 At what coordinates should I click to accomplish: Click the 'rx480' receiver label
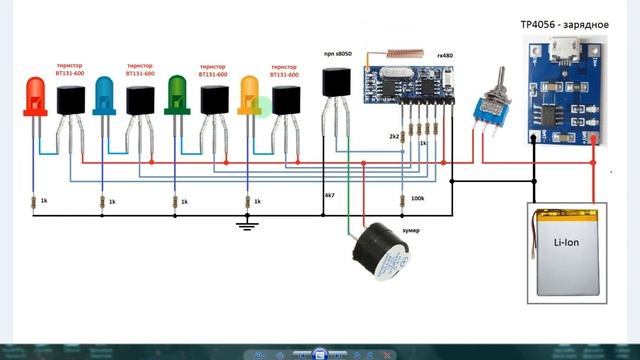[445, 56]
